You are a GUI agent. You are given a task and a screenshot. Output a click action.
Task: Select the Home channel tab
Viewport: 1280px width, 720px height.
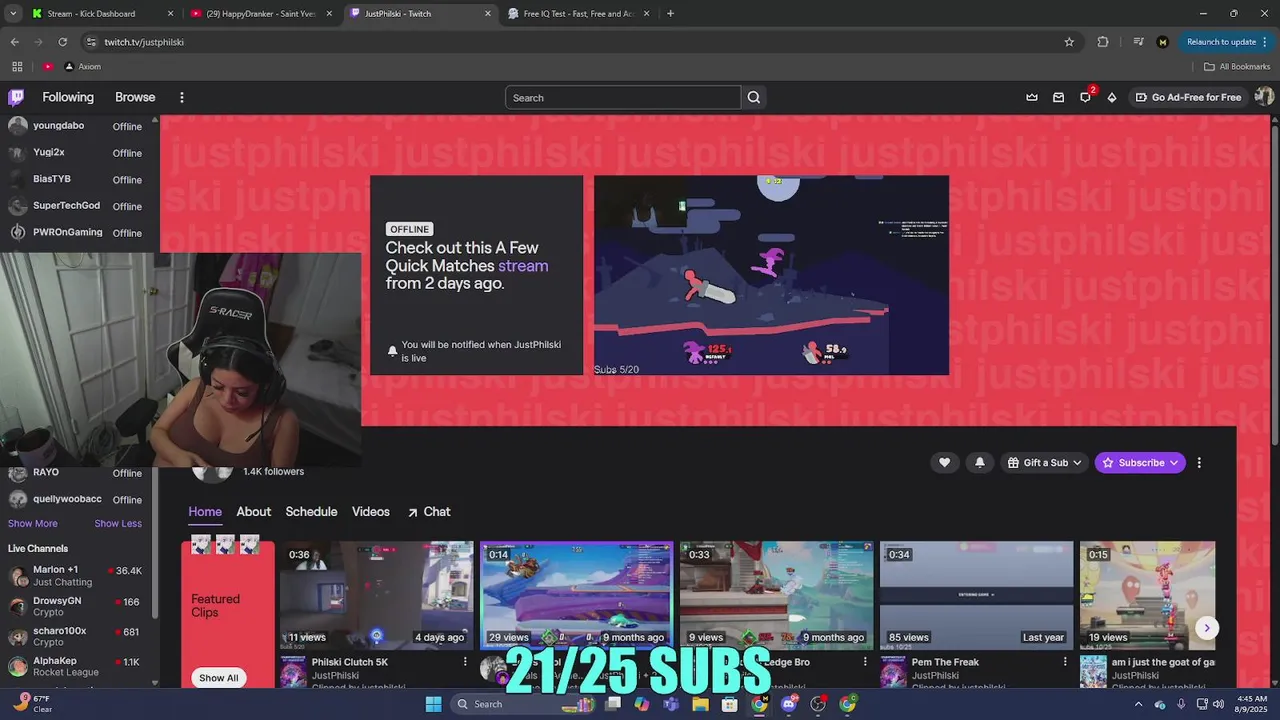[x=205, y=511]
